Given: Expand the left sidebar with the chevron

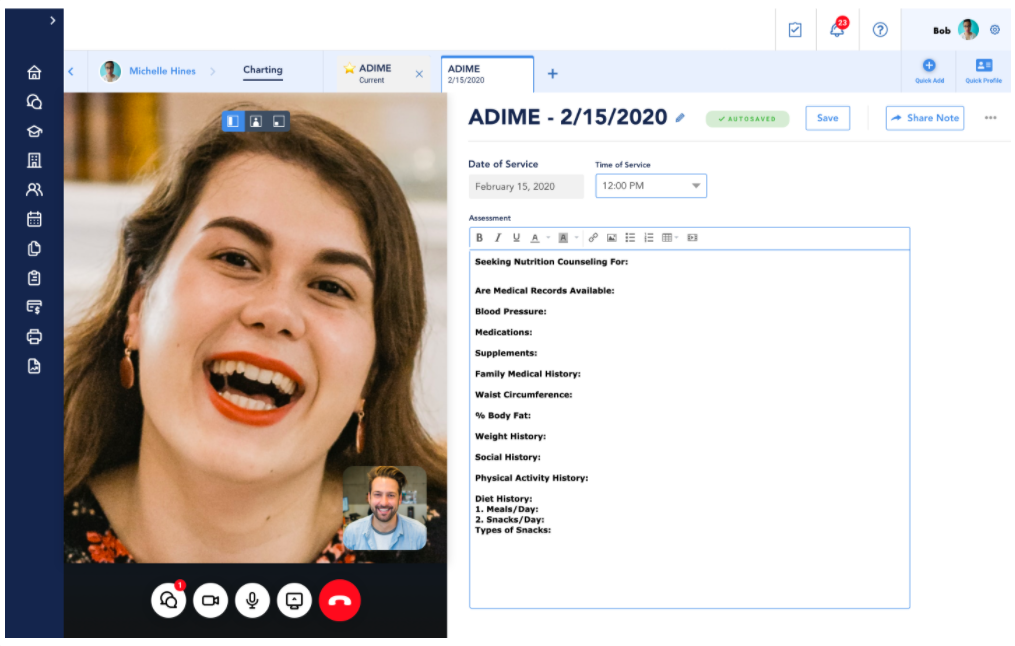Looking at the screenshot, I should click(52, 20).
